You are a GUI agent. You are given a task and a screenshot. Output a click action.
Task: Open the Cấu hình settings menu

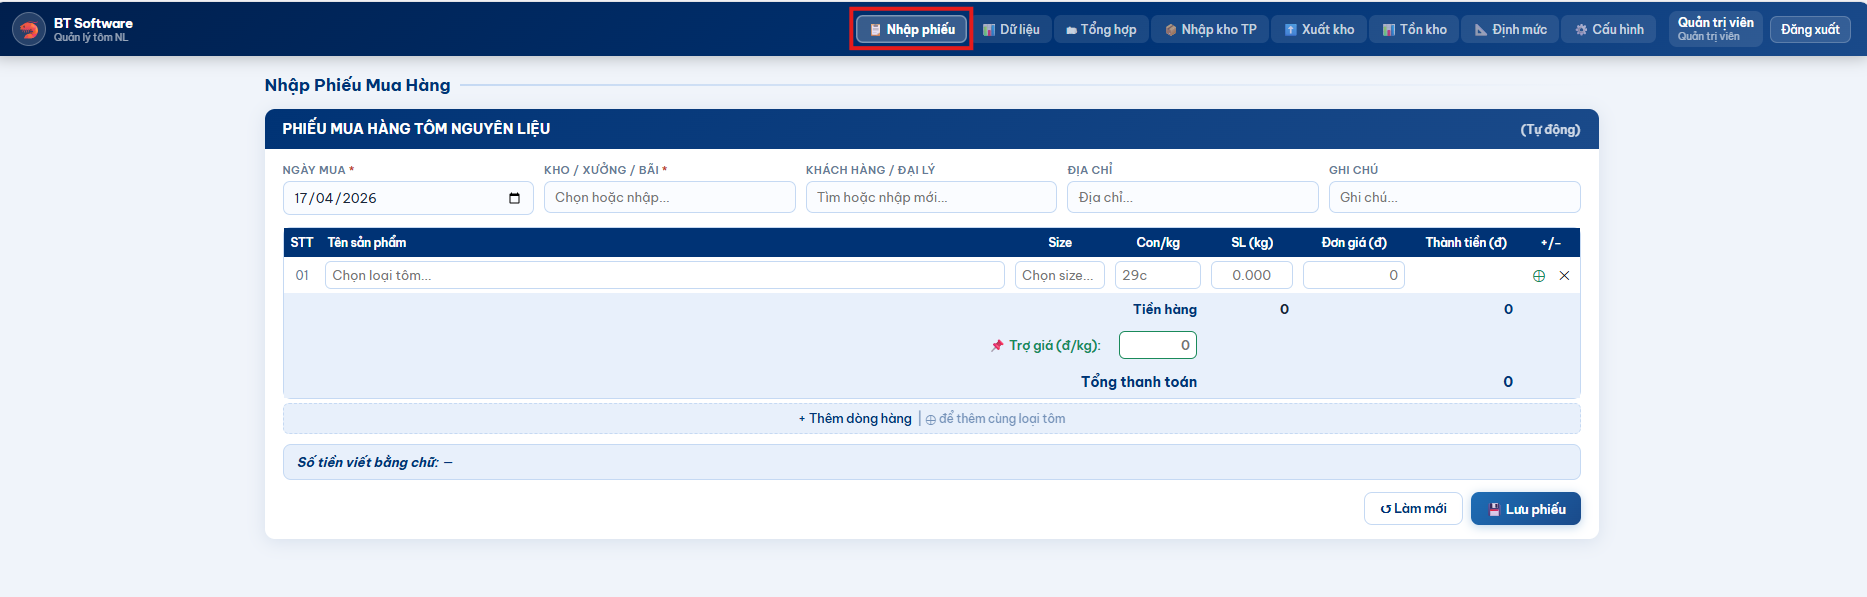tap(1609, 30)
